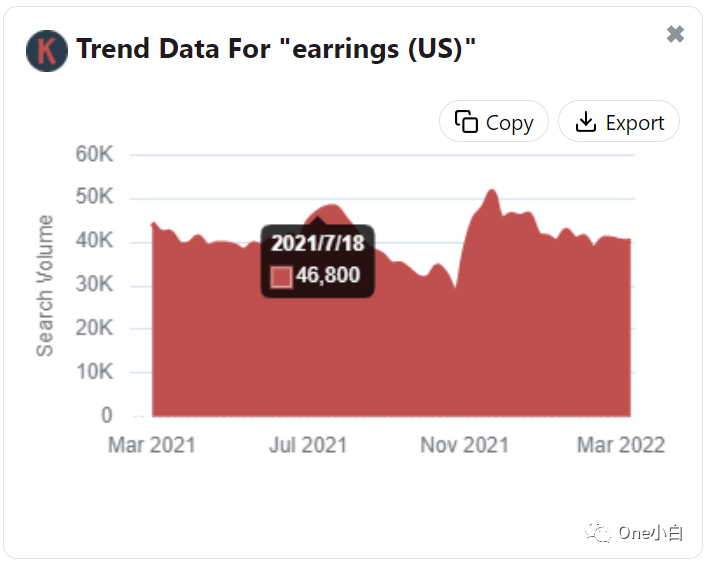Click the Copy icon with overlapping squares
Screen dimensions: 706x563
466,122
